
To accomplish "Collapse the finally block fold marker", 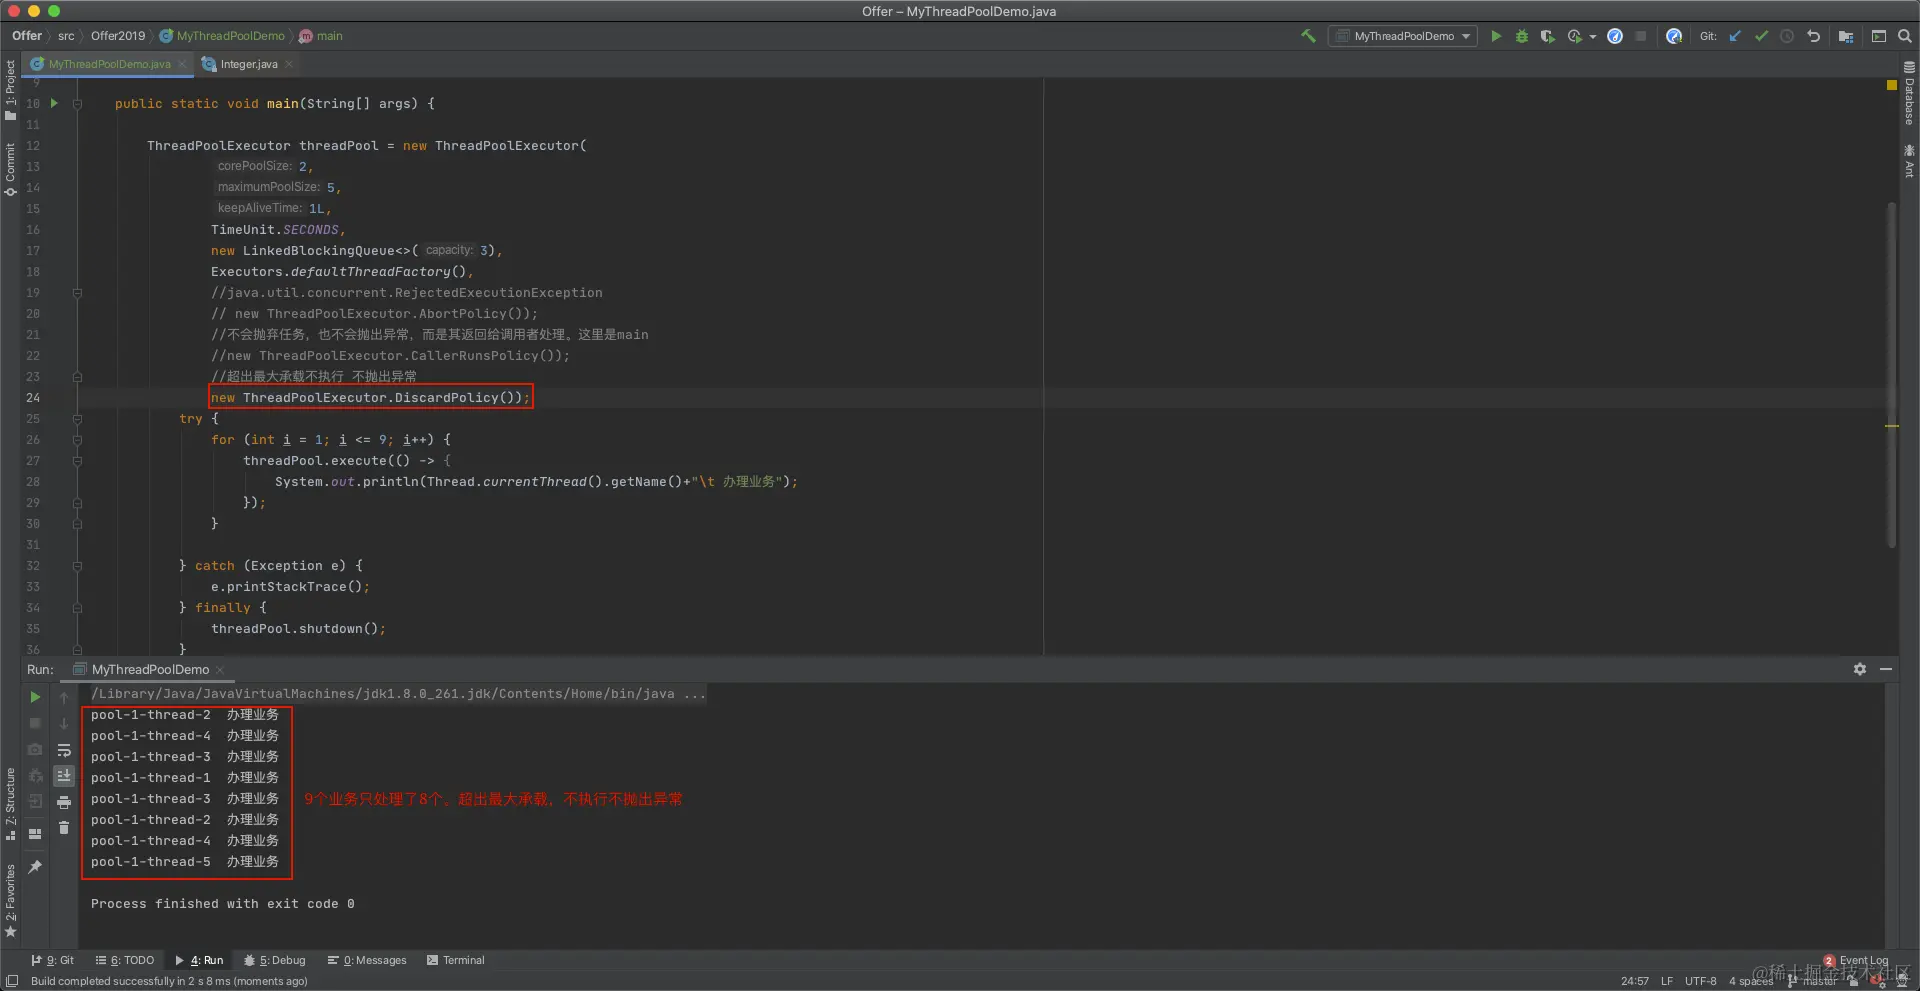I will click(77, 608).
